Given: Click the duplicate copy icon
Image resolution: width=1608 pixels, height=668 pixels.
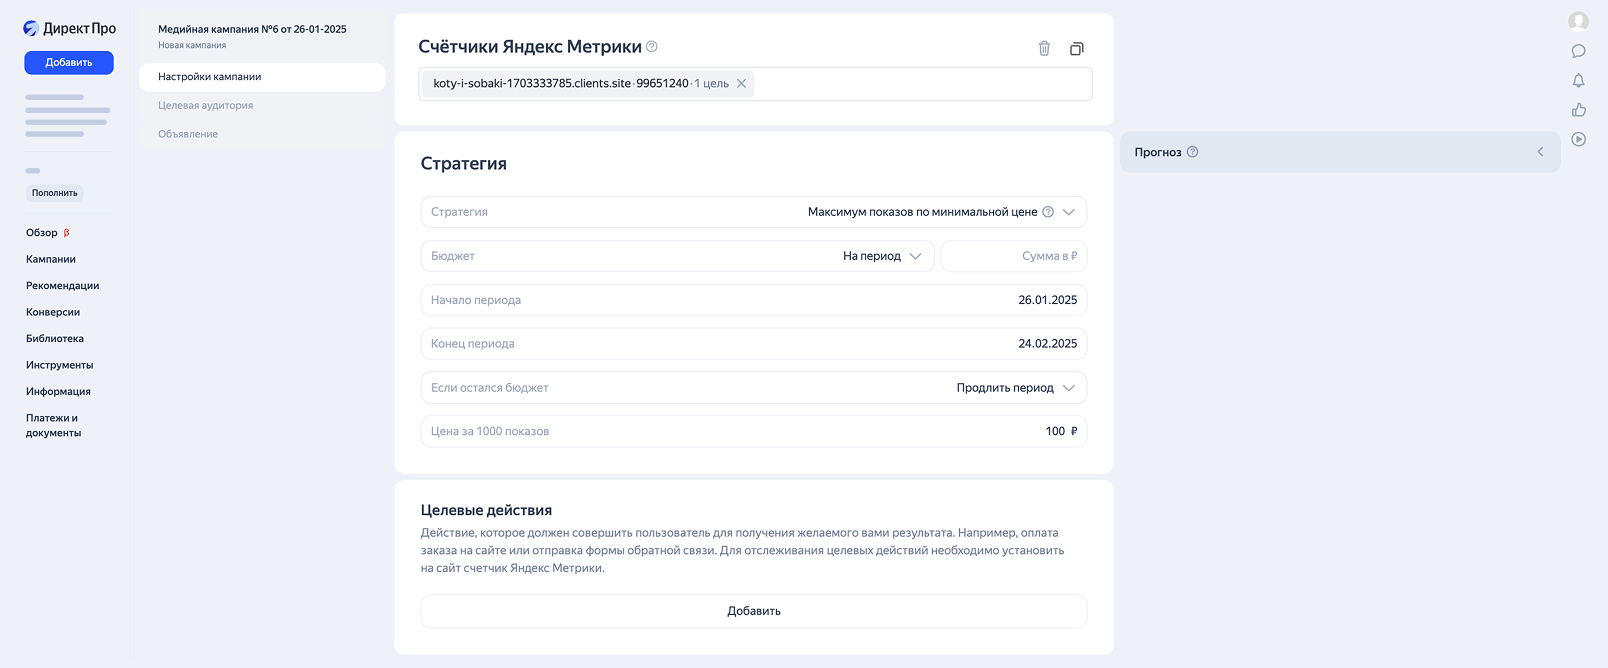Looking at the screenshot, I should (x=1076, y=48).
